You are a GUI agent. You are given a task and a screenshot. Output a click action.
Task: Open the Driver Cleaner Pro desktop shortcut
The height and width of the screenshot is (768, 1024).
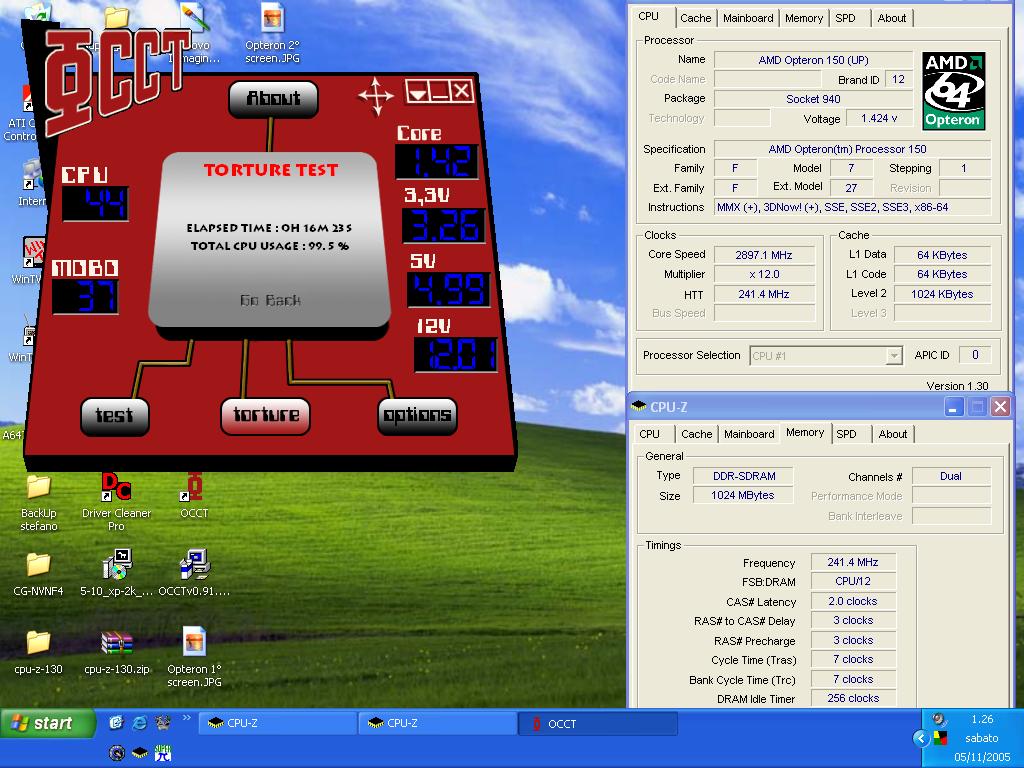117,488
